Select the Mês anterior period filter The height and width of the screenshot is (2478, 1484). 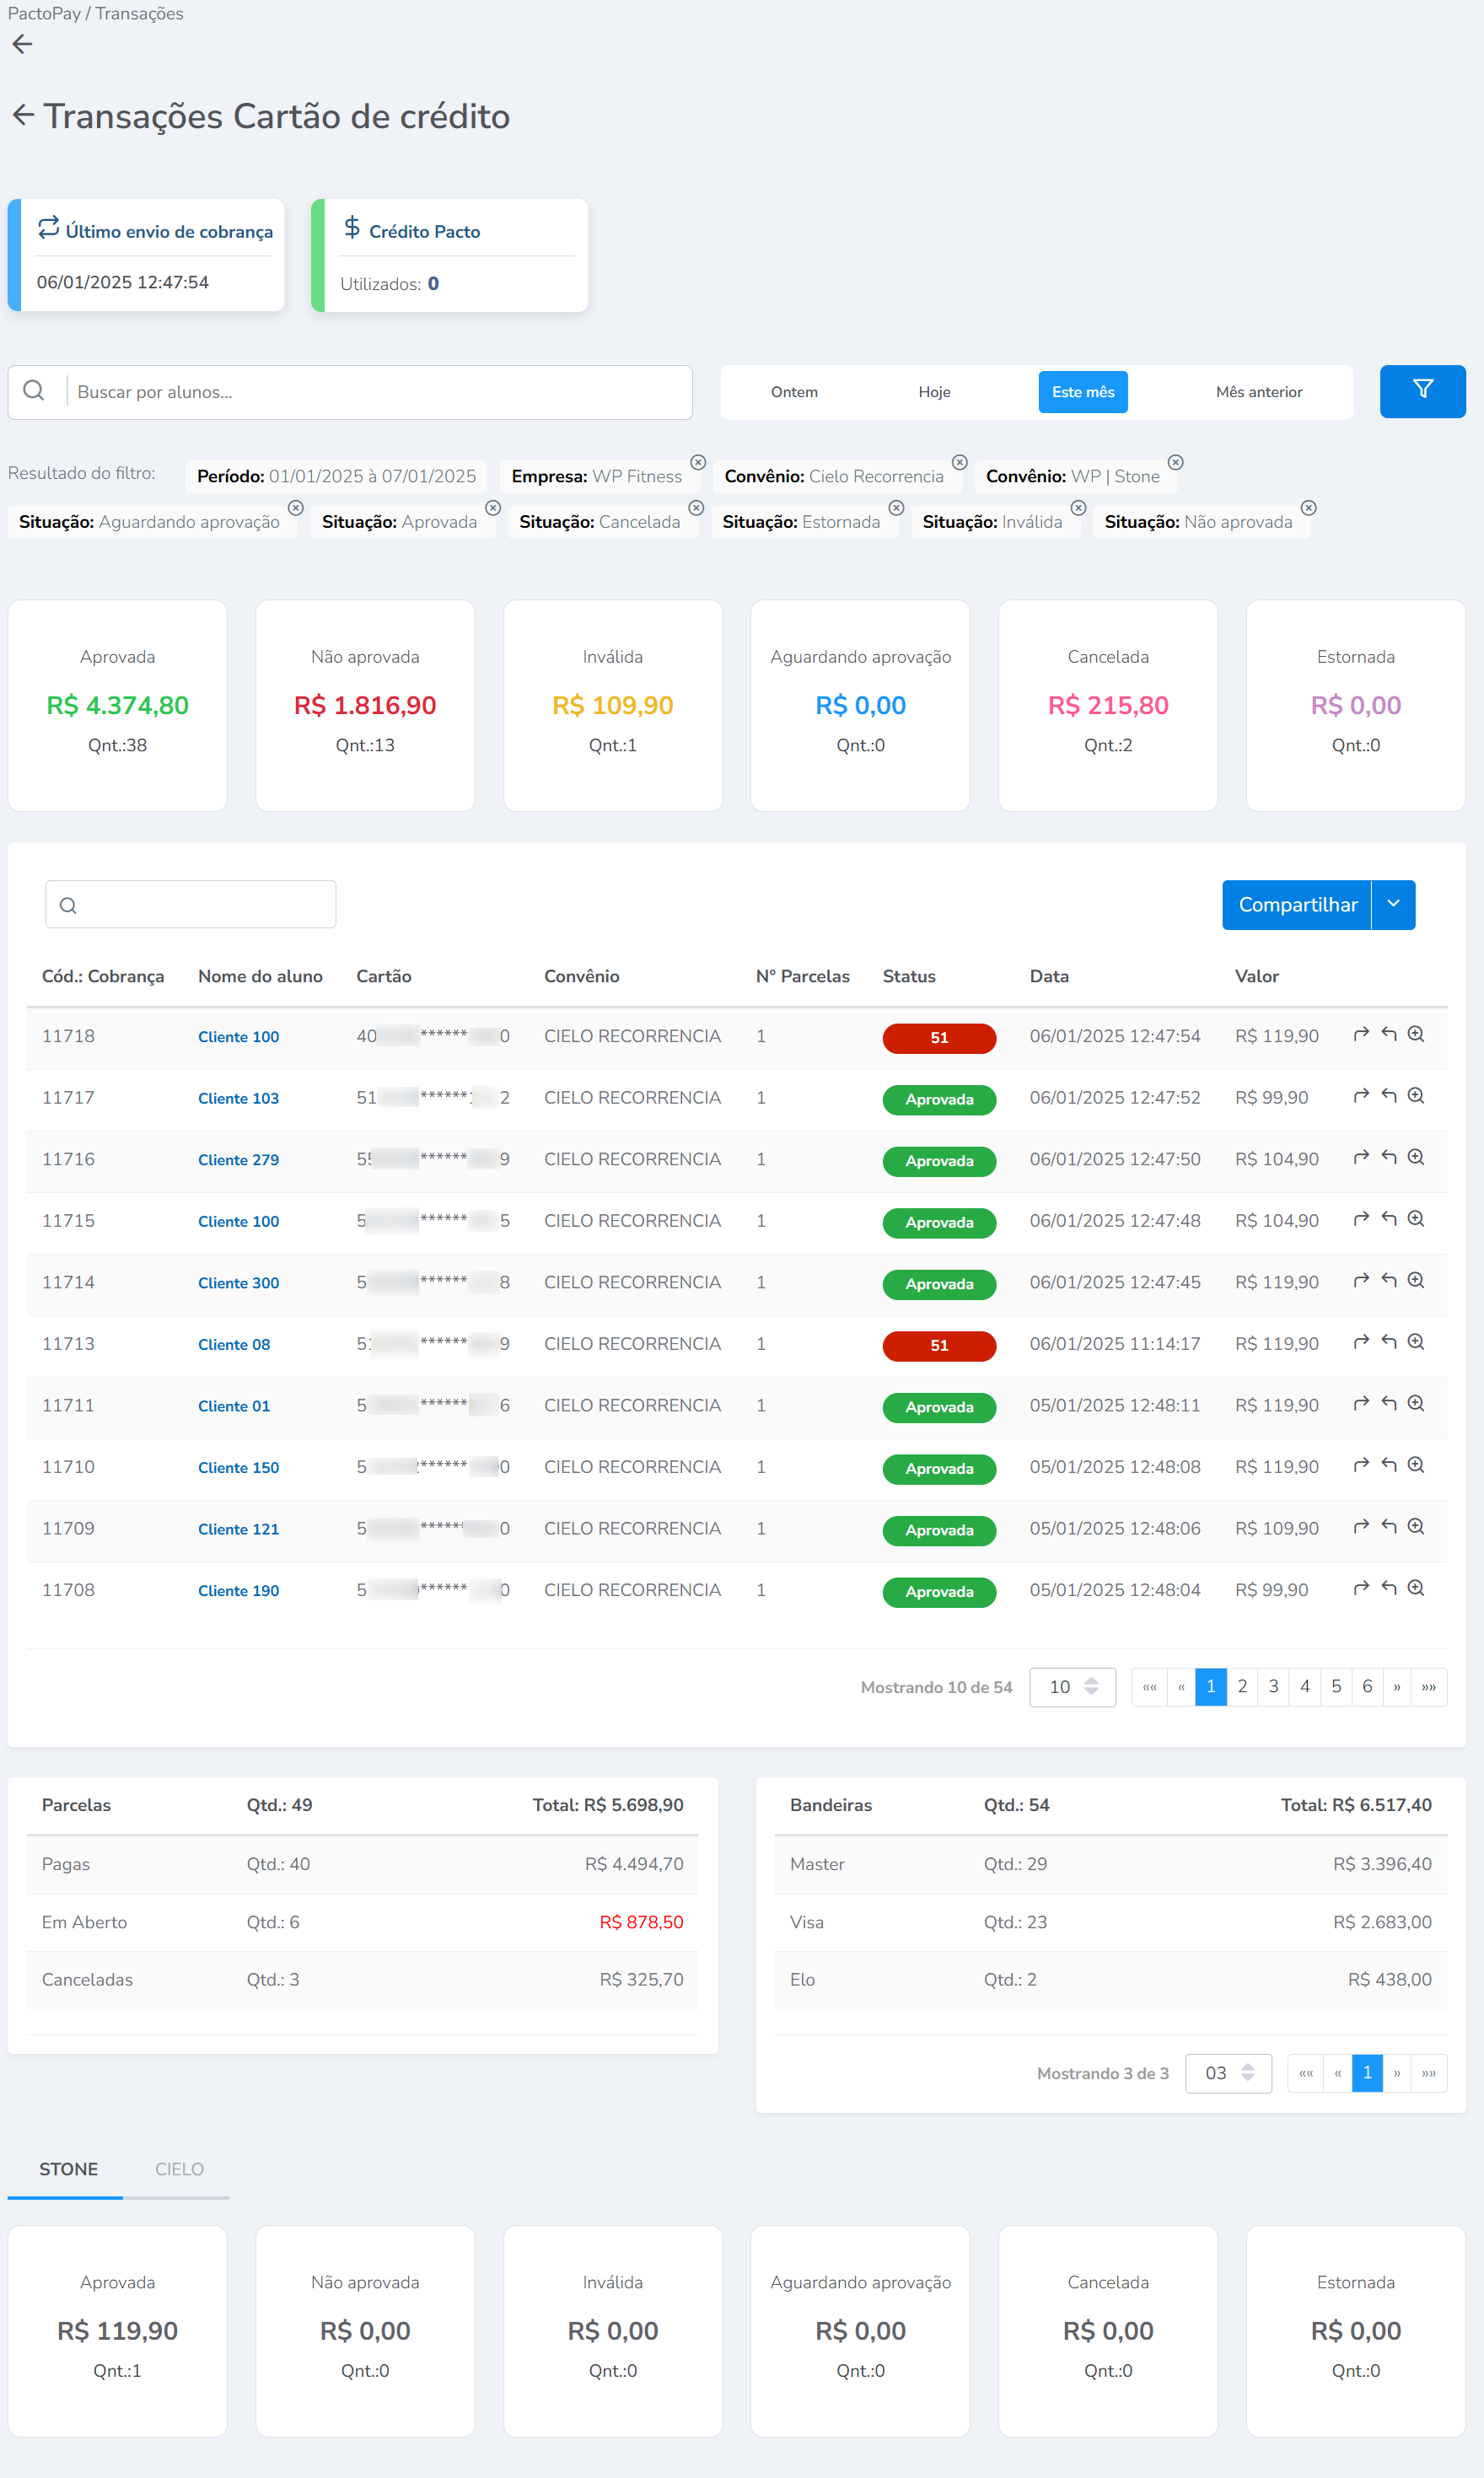pyautogui.click(x=1258, y=392)
